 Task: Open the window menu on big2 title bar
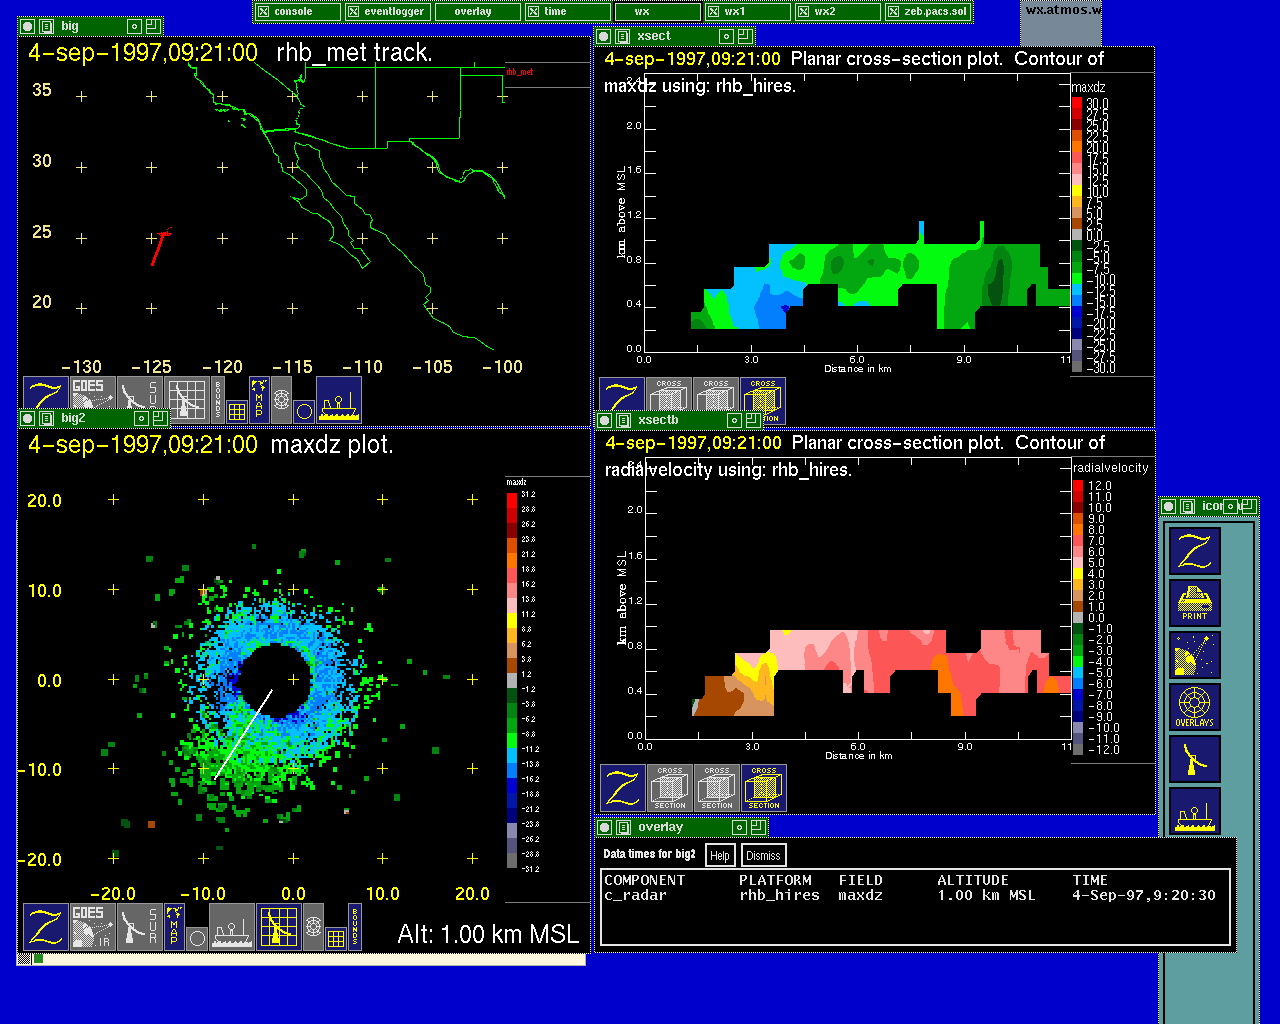pyautogui.click(x=28, y=419)
